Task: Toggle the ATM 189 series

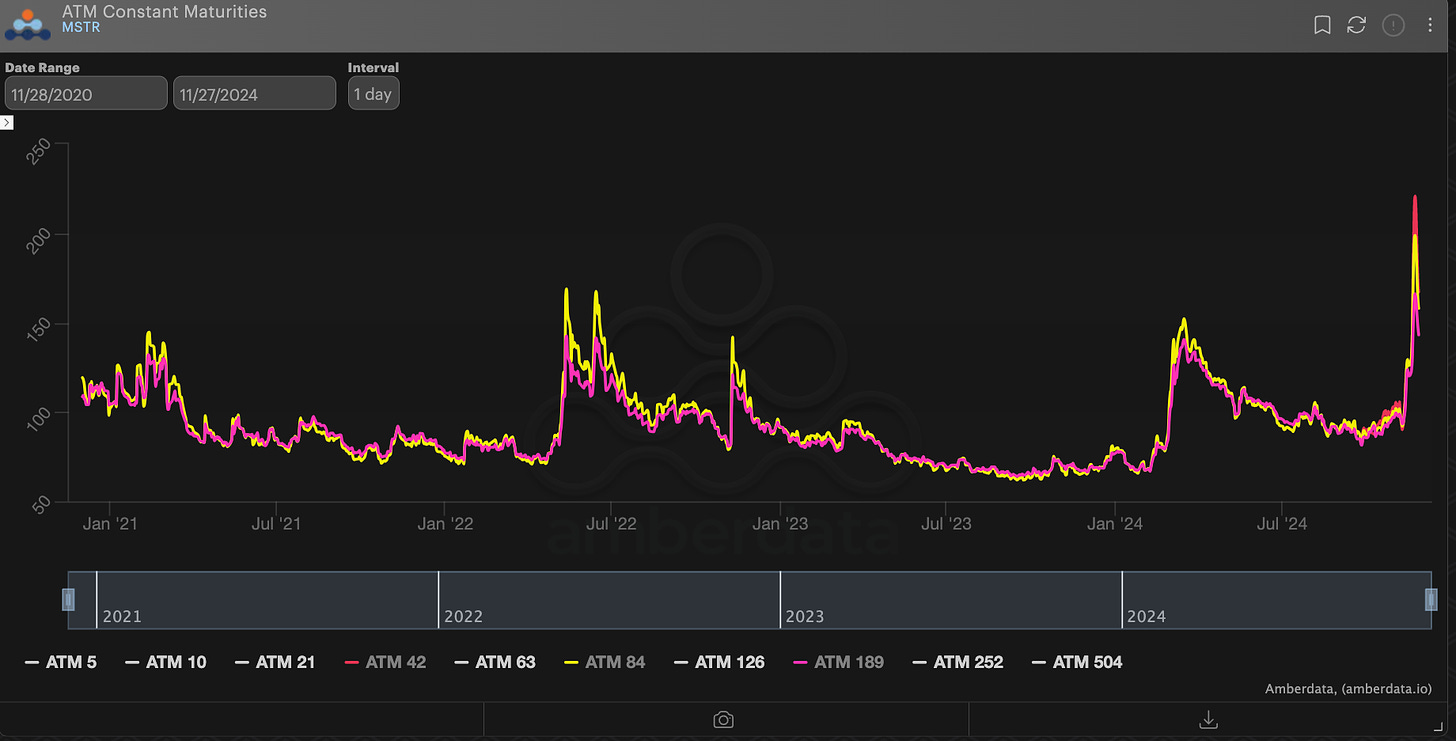Action: click(838, 662)
